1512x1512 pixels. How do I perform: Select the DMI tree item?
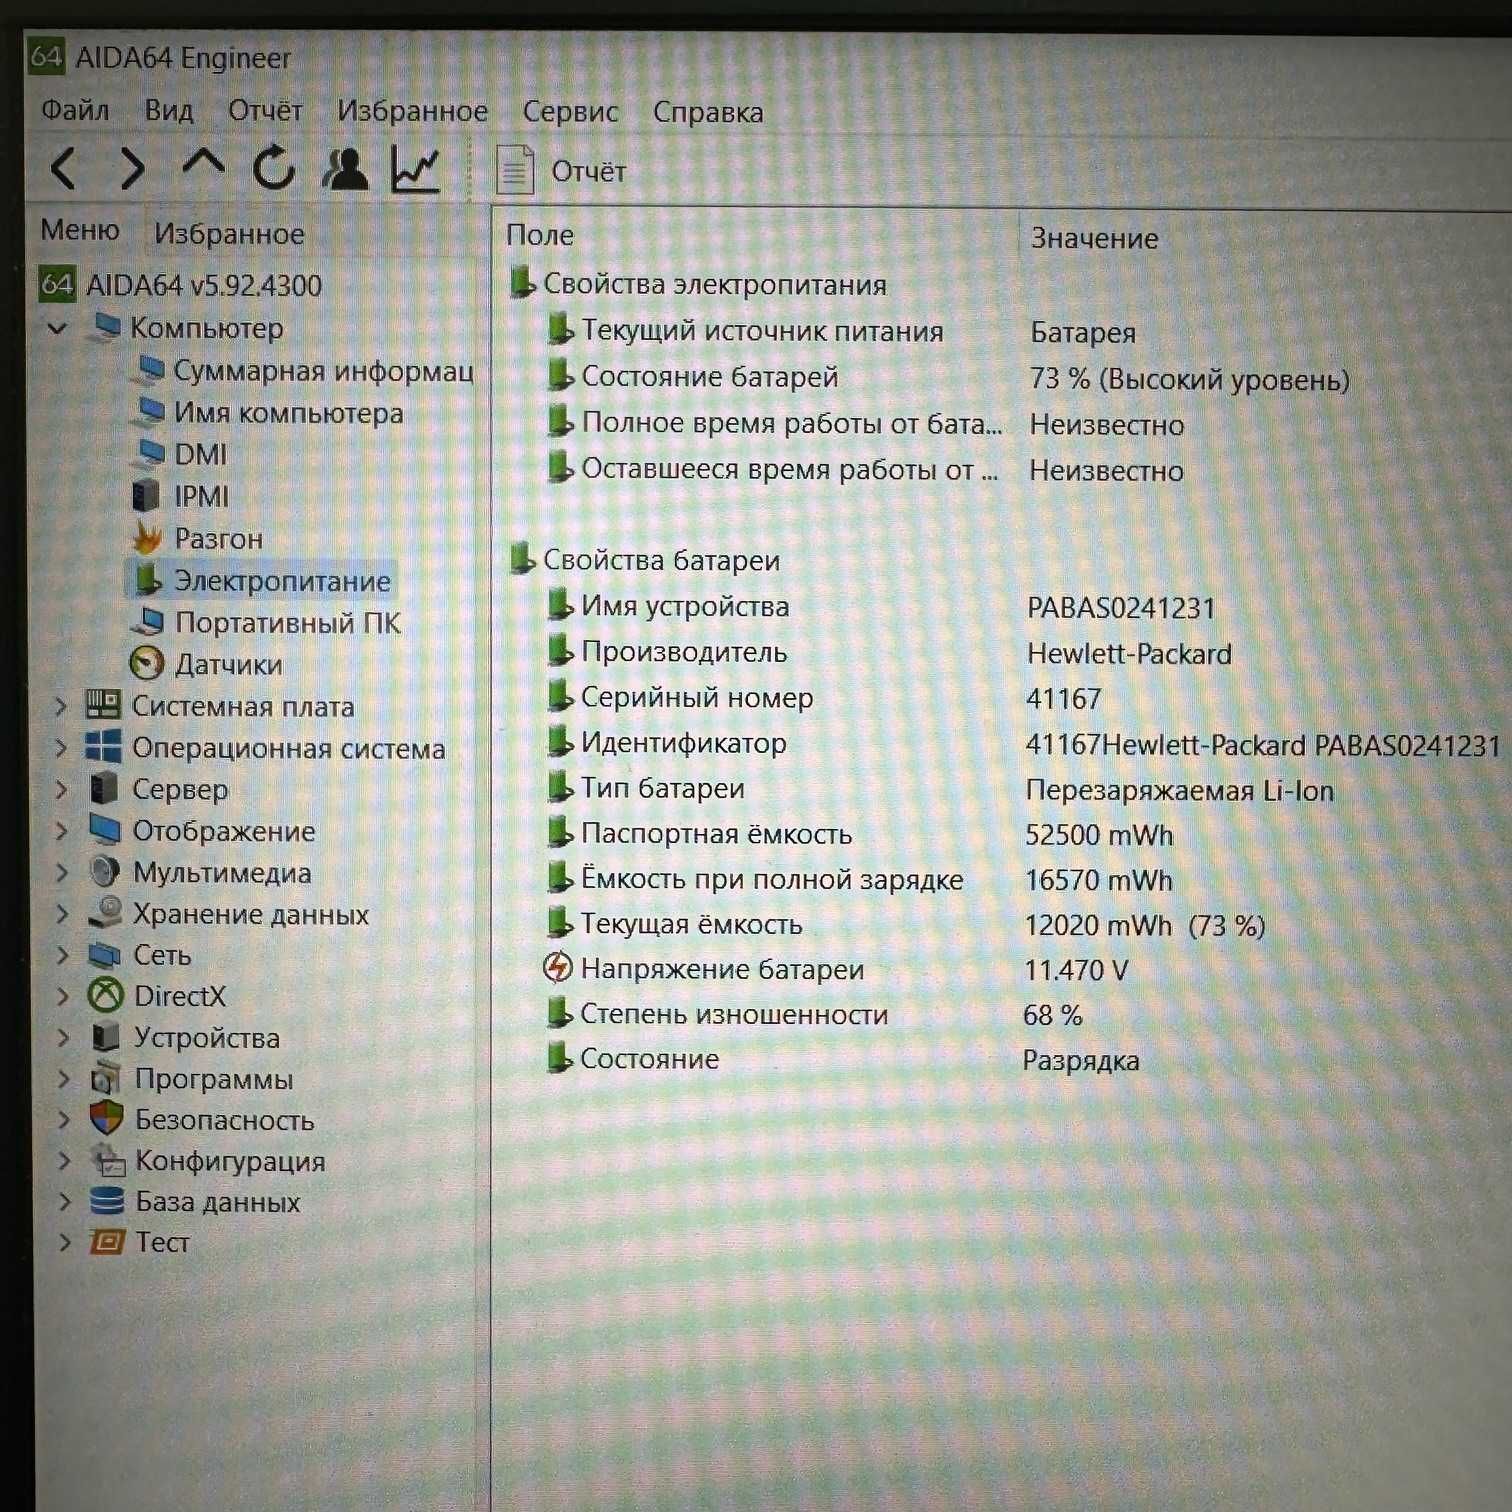[x=181, y=454]
